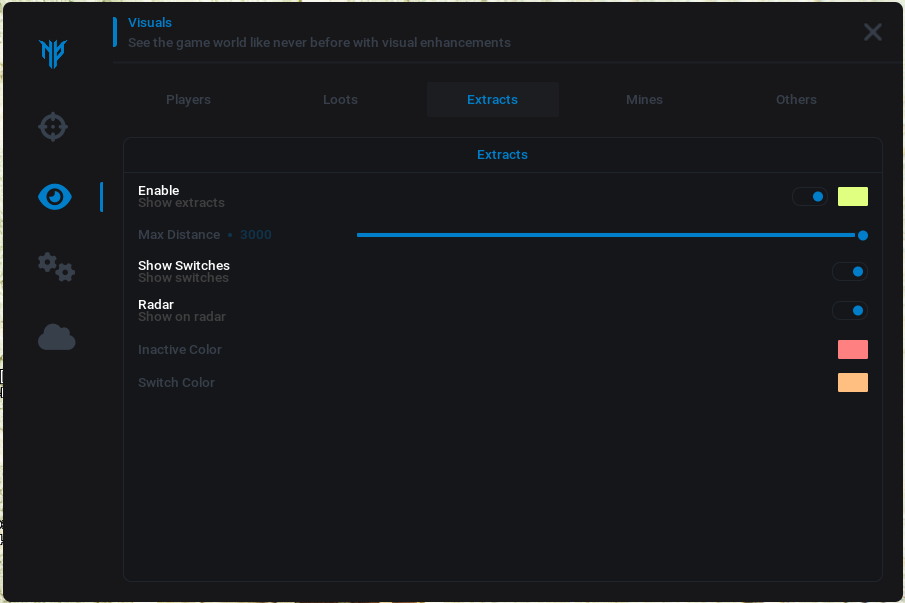
Task: Click the logo icon in the sidebar
Action: coord(53,54)
